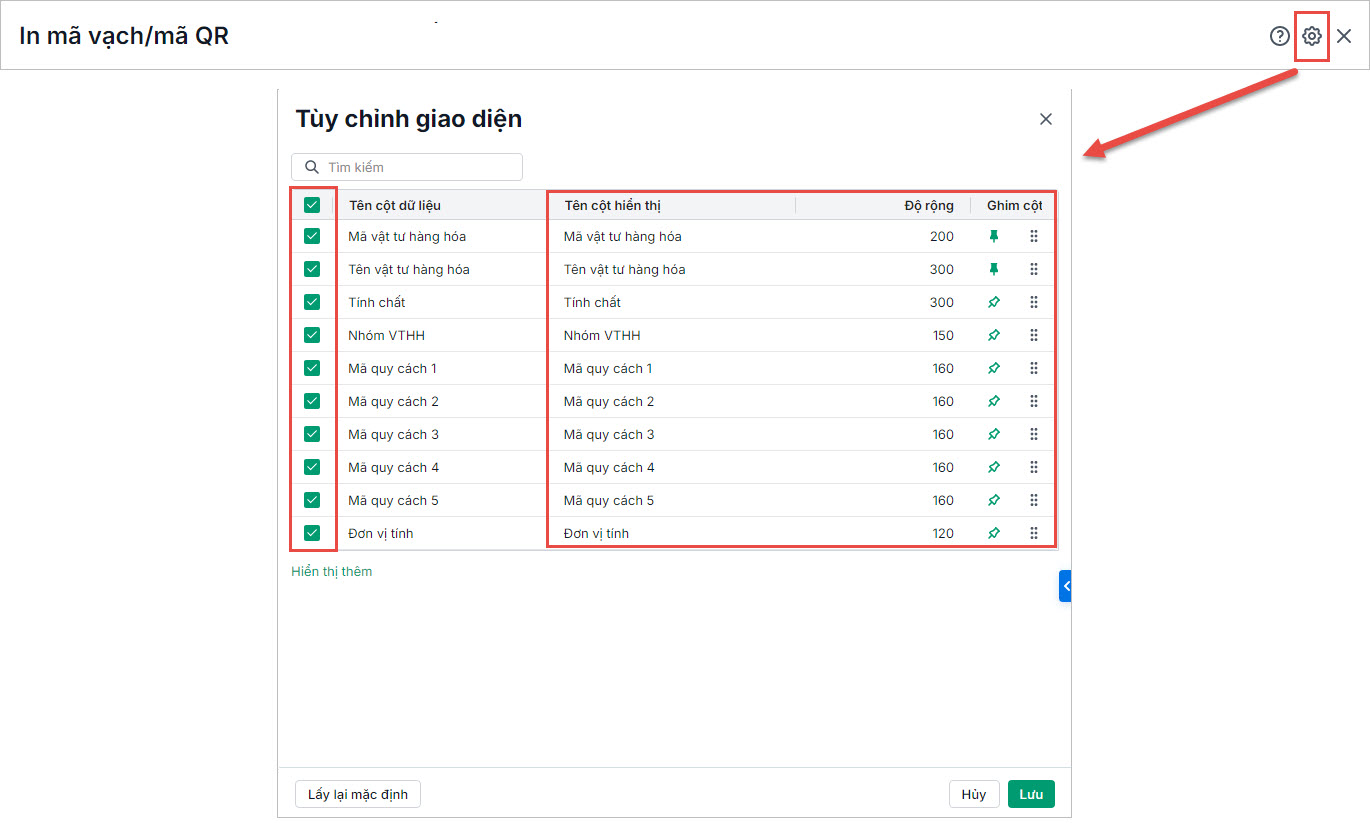Pin the Tính chất column
The height and width of the screenshot is (823, 1370).
pyautogui.click(x=994, y=303)
